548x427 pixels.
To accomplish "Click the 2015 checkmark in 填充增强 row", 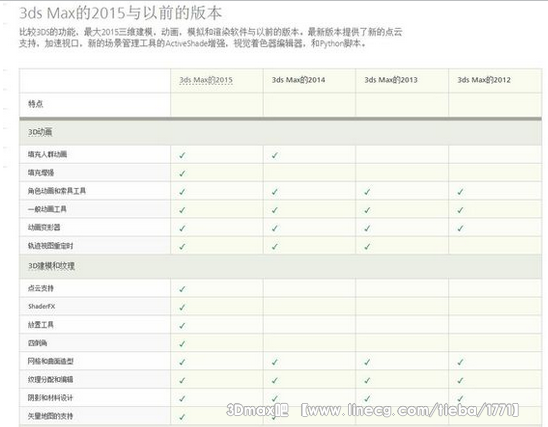I will point(182,173).
